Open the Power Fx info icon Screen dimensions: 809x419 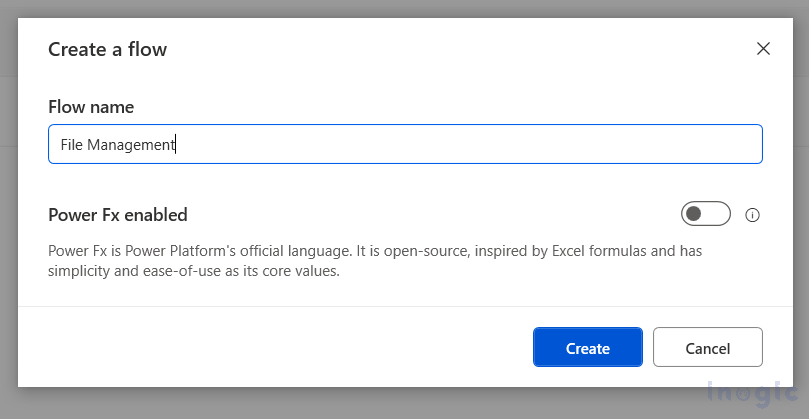click(752, 215)
